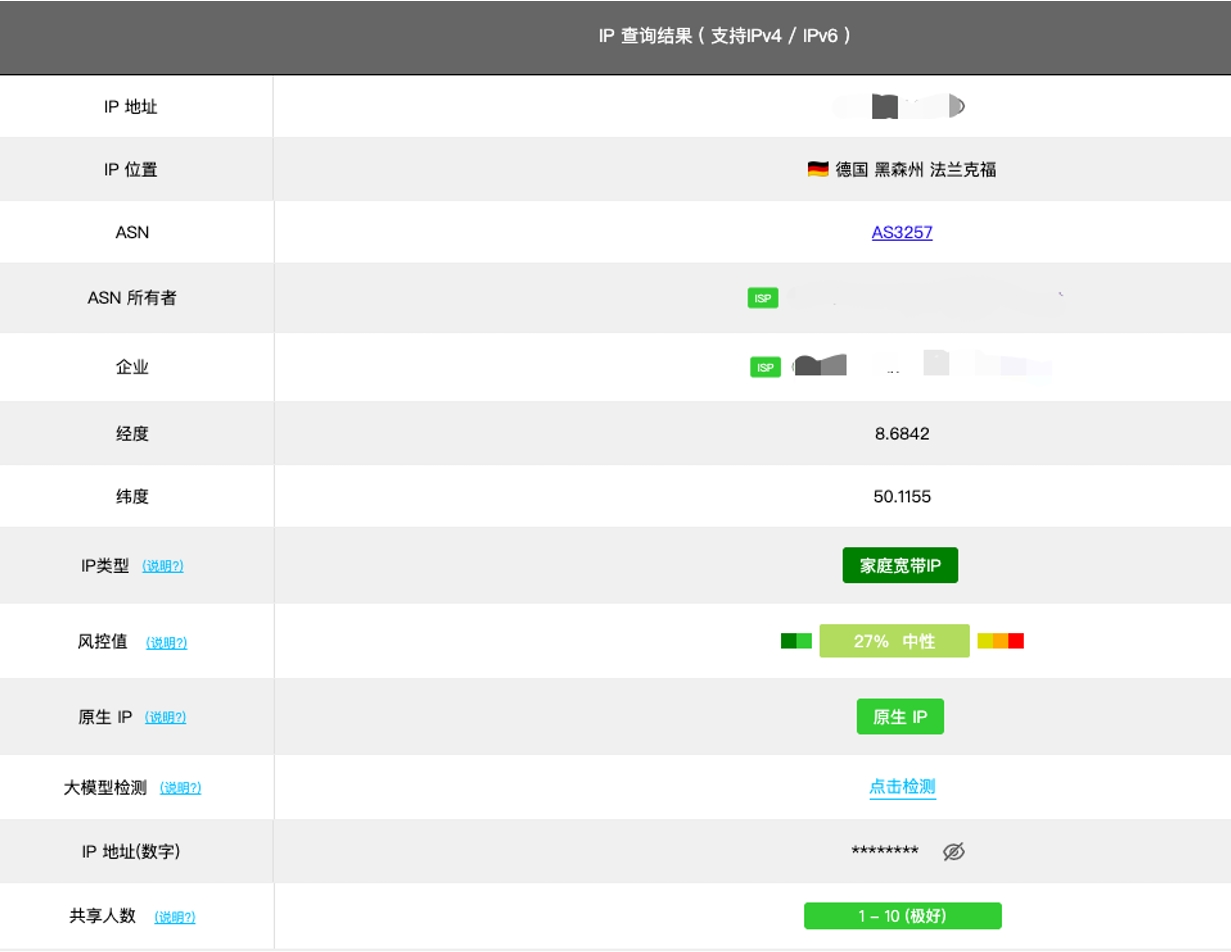
Task: Click the 原生 IP green badge
Action: [x=900, y=717]
